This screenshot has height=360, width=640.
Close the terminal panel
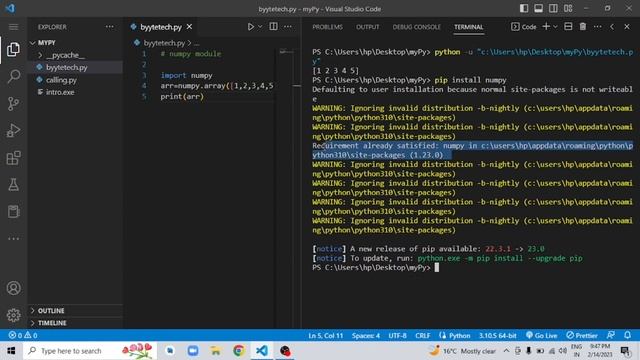coord(627,27)
